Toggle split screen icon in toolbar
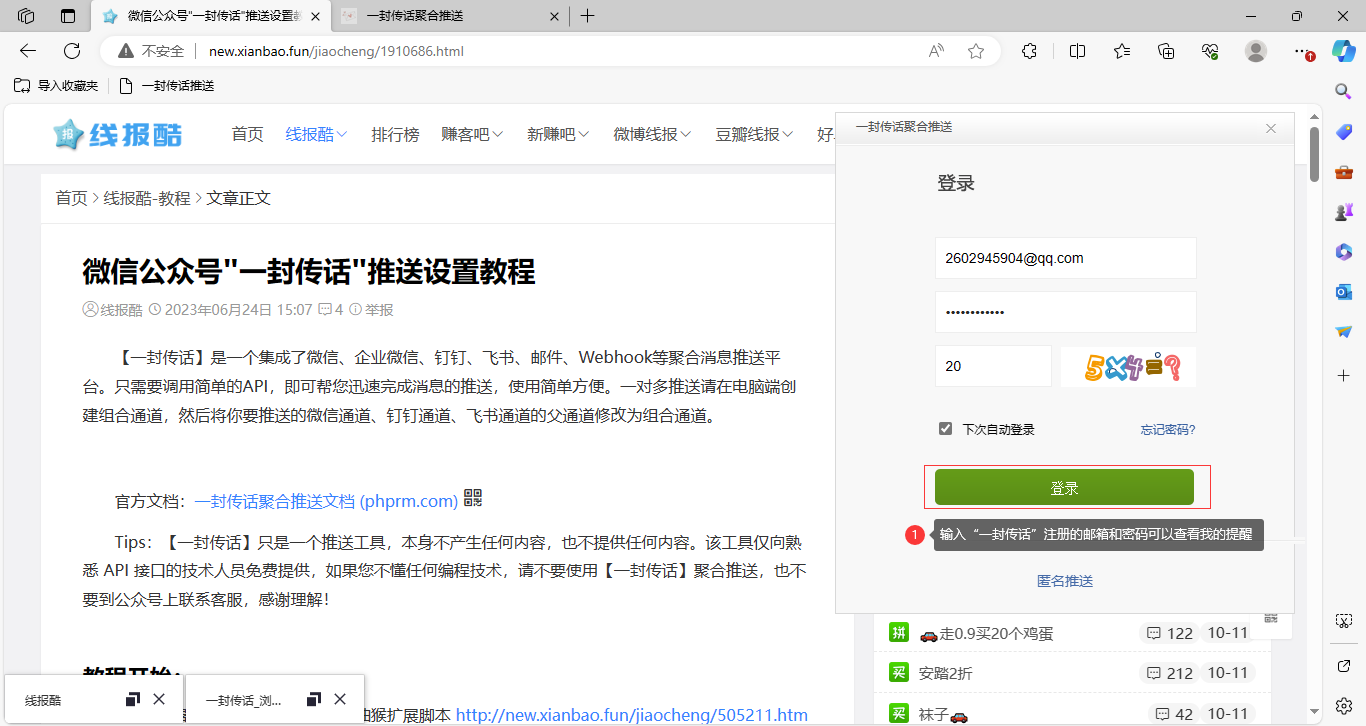Screen dimensions: 1366x726 tap(1077, 51)
